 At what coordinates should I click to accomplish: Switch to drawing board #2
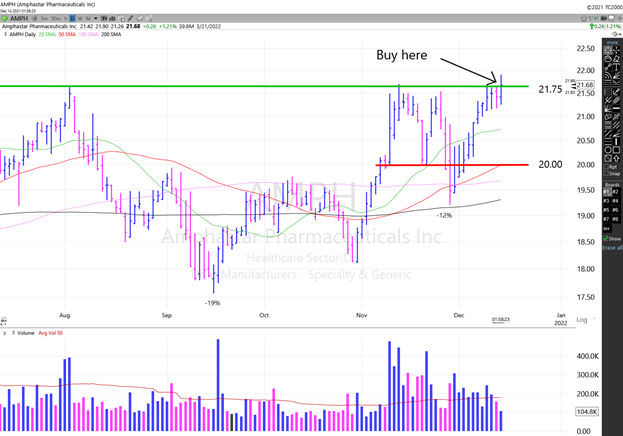(x=615, y=192)
